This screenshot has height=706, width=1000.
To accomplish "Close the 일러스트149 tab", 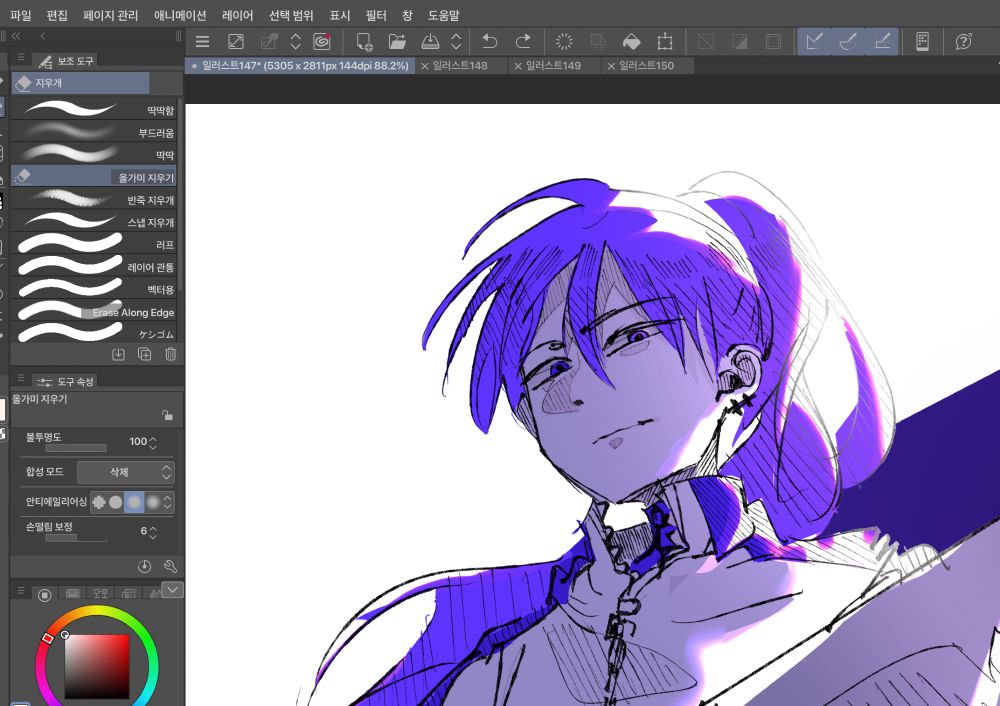I will (518, 66).
